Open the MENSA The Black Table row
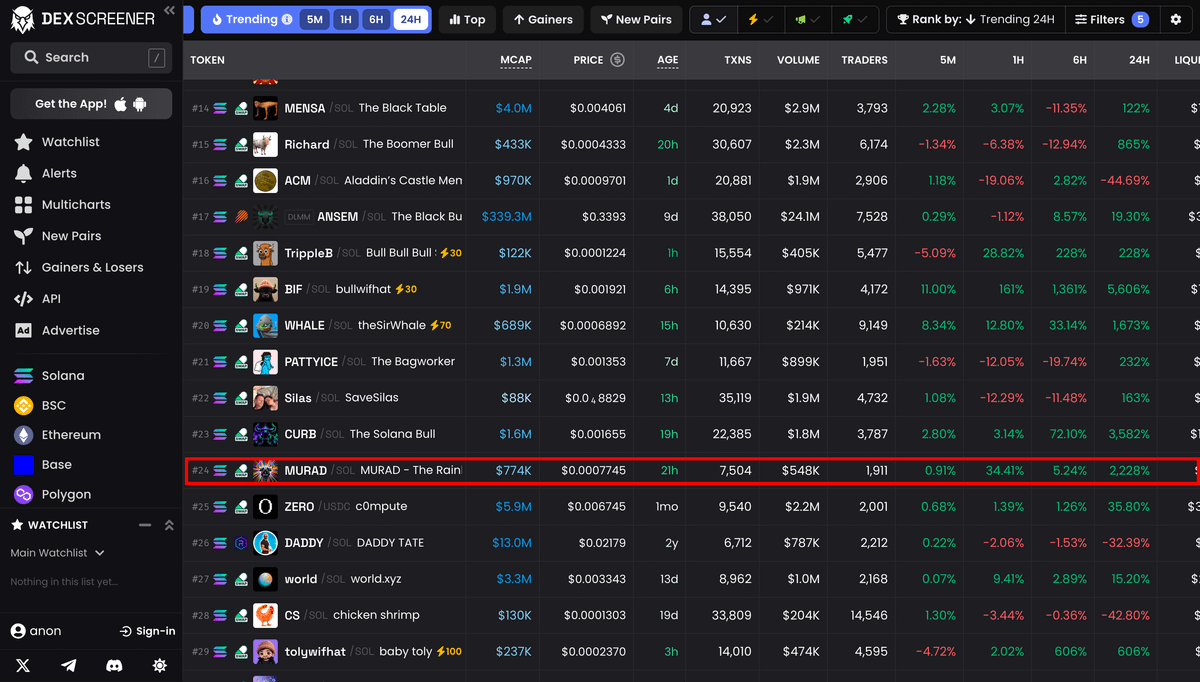The width and height of the screenshot is (1200, 682). (x=691, y=108)
